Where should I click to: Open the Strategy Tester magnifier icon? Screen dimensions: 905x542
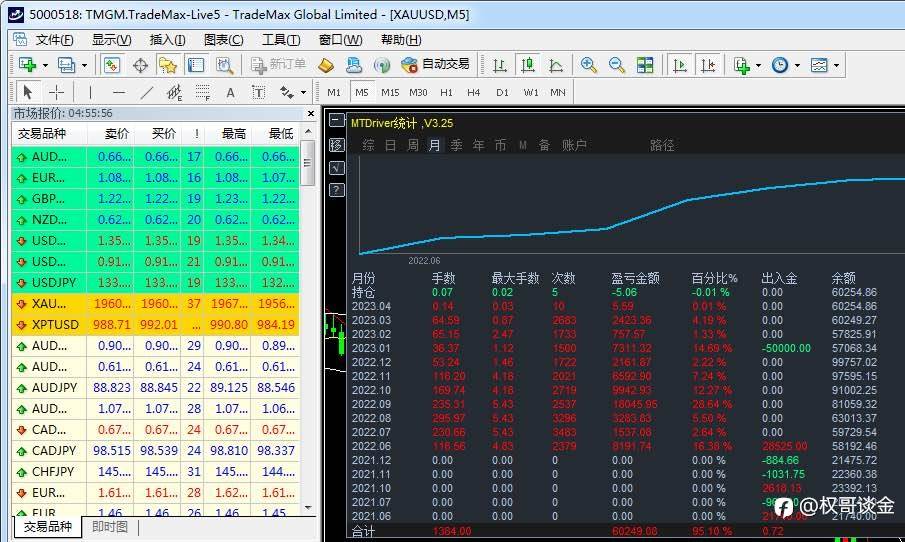point(224,65)
